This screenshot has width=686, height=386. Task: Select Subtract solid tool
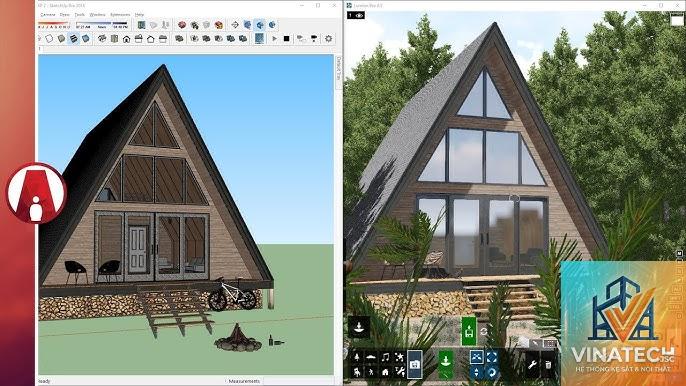(x=218, y=39)
